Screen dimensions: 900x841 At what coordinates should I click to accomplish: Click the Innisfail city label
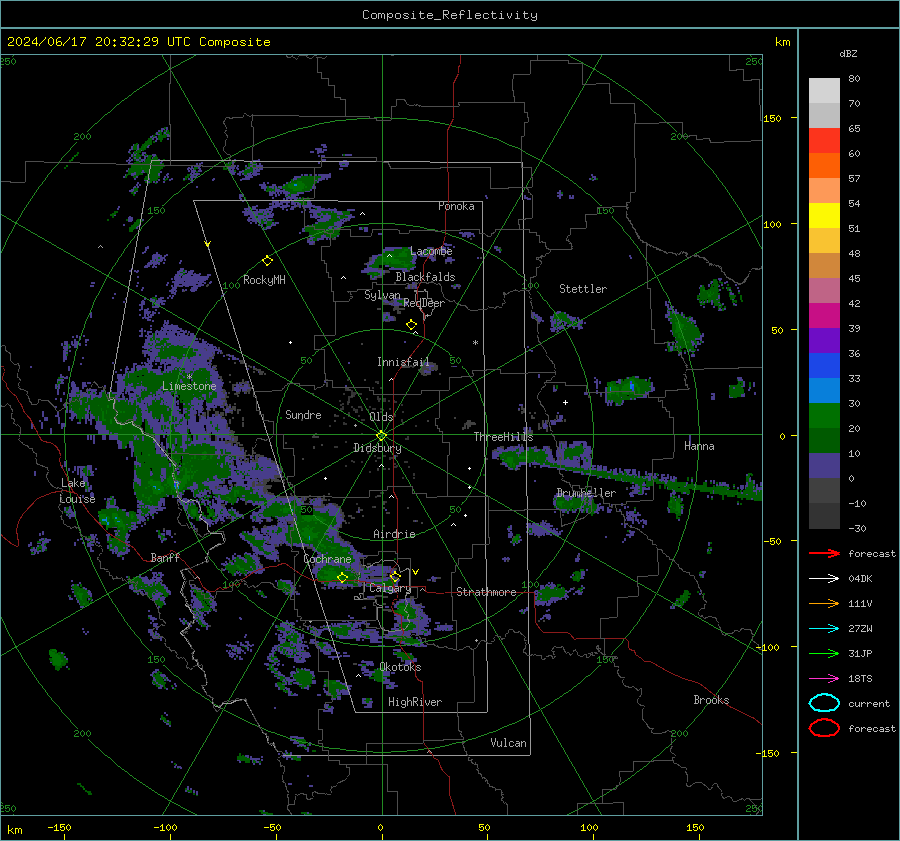403,362
